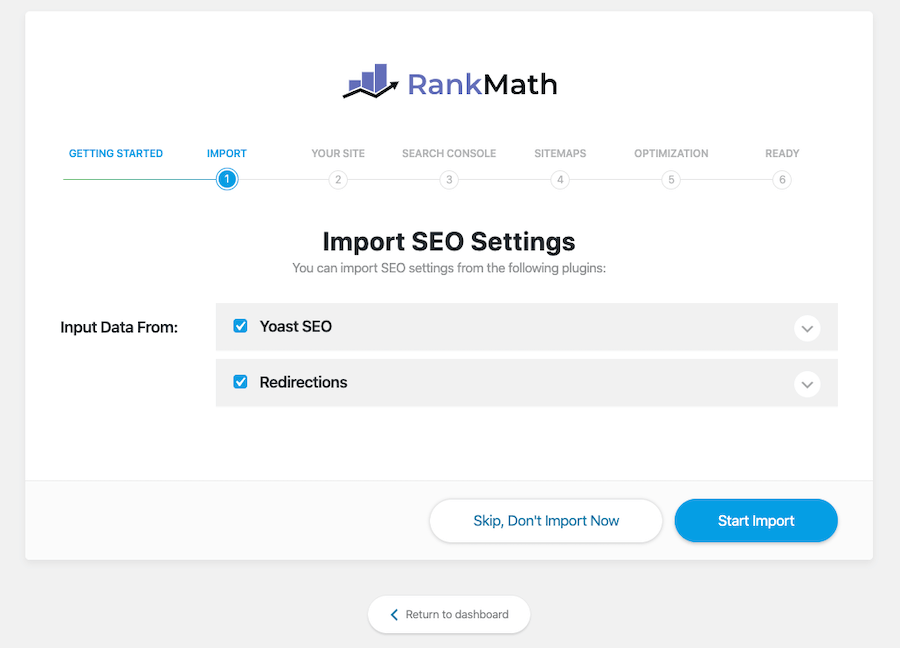
Task: Expand the Yoast SEO options chevron
Action: [x=807, y=329]
